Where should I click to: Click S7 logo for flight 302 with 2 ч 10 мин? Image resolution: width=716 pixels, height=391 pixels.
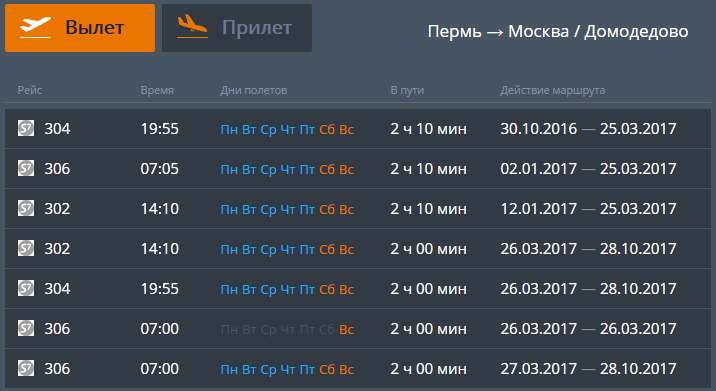(26, 208)
